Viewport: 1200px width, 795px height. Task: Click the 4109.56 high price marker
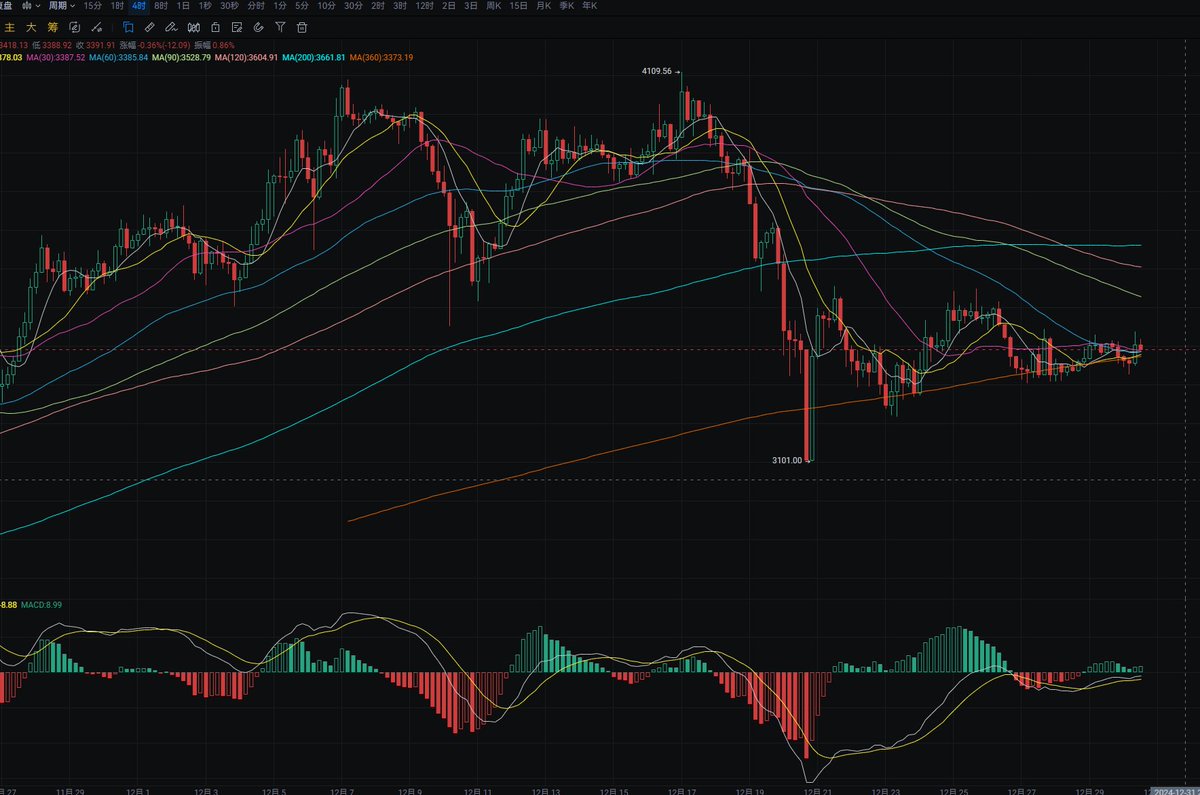click(x=658, y=72)
